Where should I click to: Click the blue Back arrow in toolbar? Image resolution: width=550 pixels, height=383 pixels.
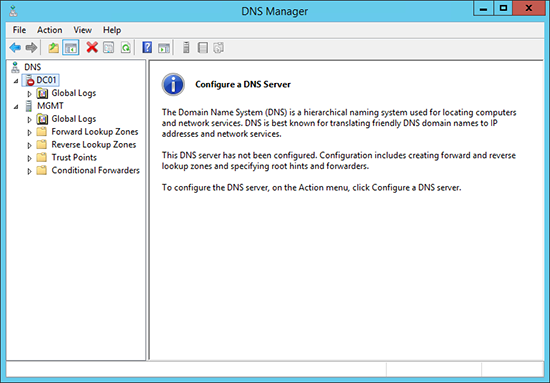coord(15,47)
